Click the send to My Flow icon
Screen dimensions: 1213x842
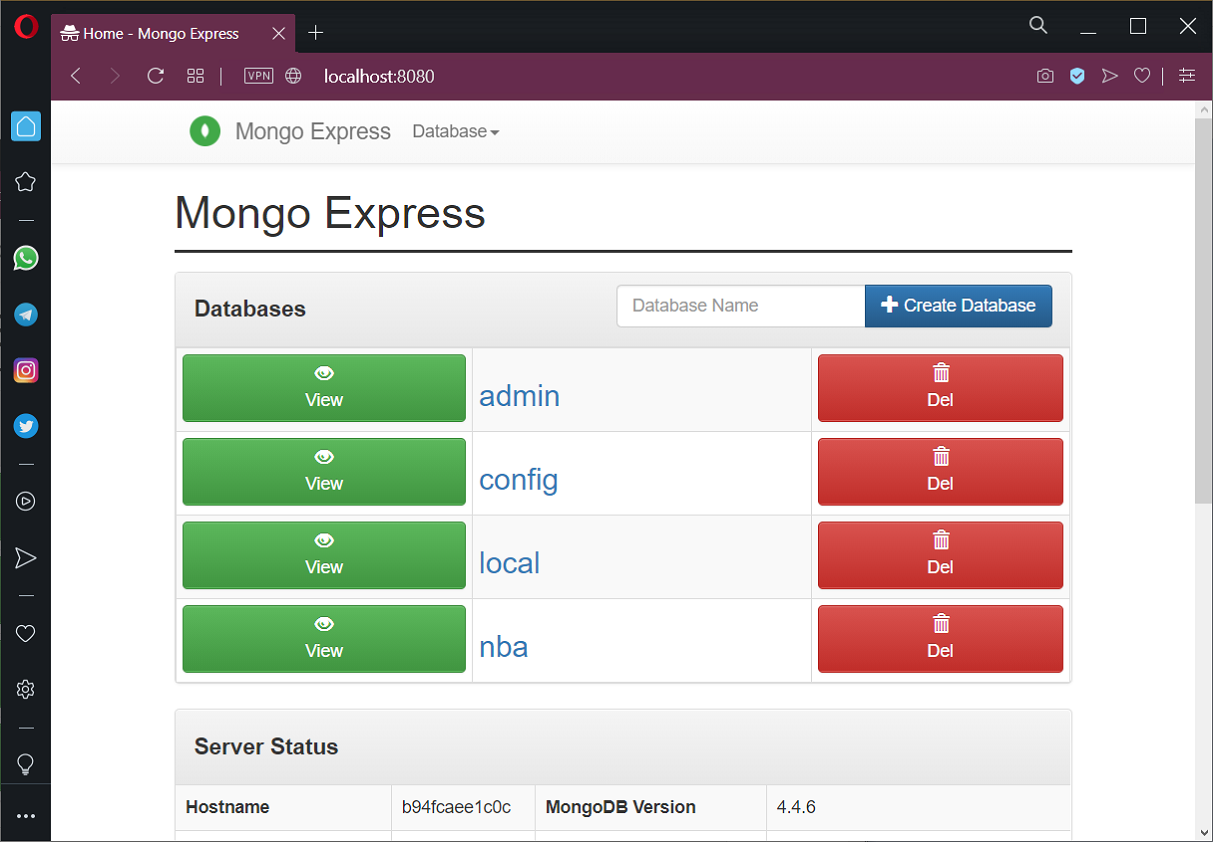1109,76
